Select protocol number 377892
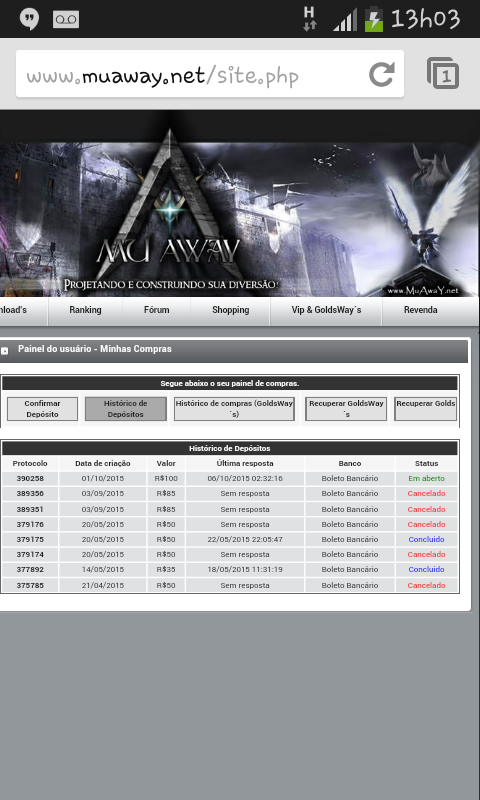 tap(30, 569)
